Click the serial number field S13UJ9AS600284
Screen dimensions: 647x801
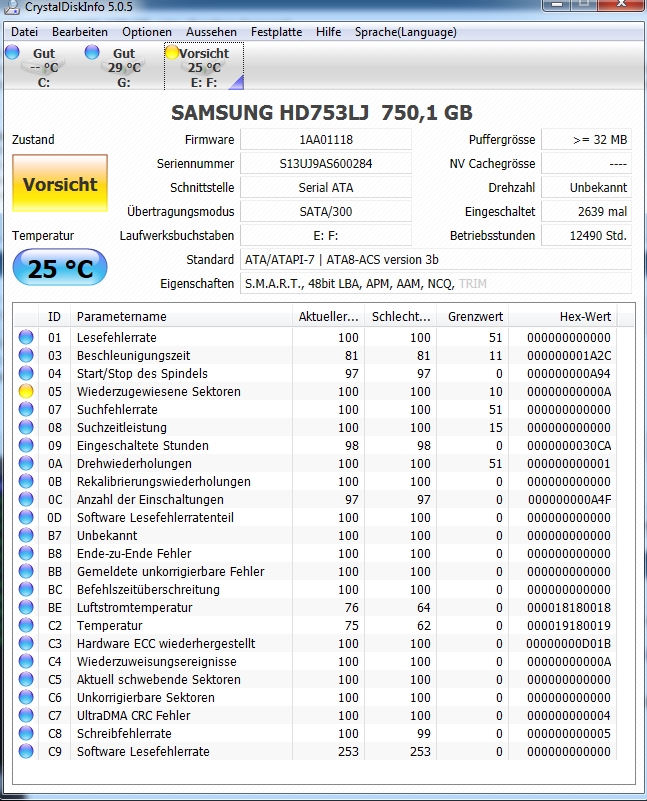pyautogui.click(x=326, y=163)
